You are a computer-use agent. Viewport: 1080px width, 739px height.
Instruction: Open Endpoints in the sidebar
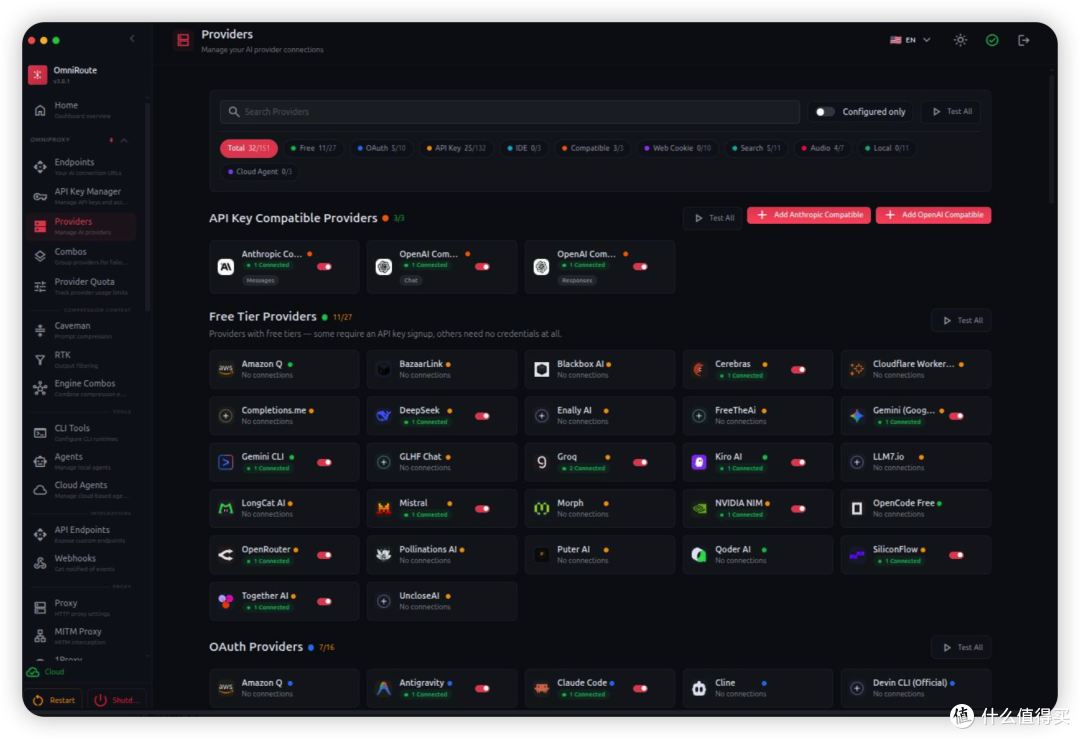(83, 167)
